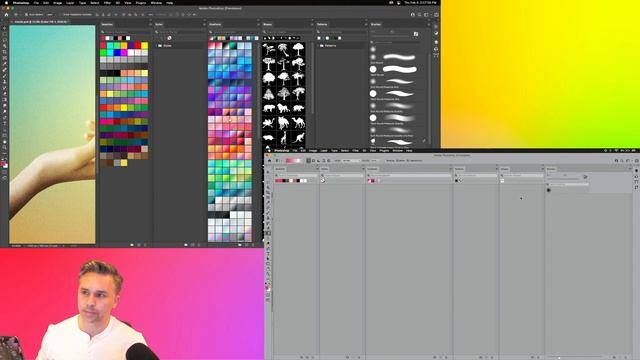
Task: Open Layer menu in light Photoshop window
Action: [x=324, y=151]
